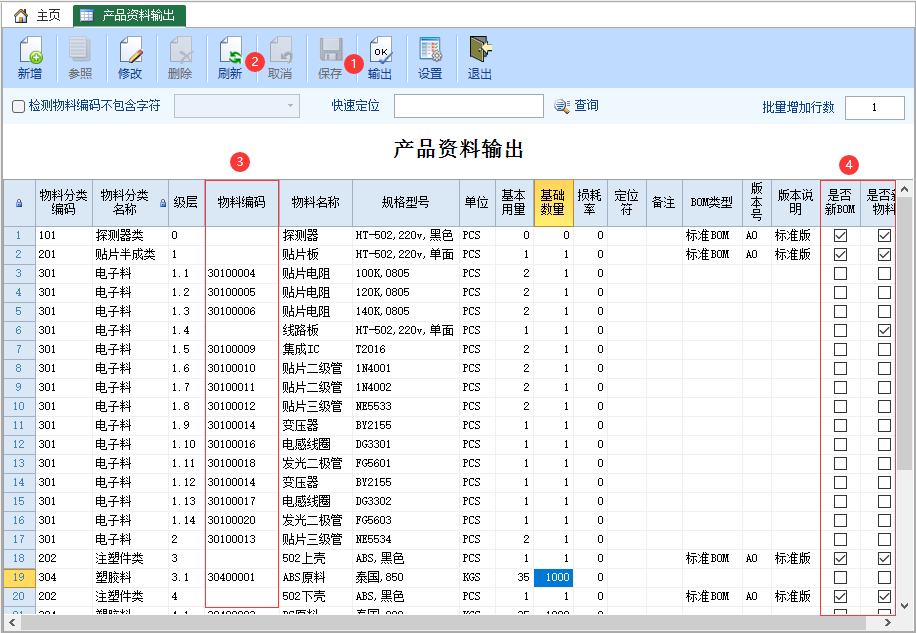
Task: Click vertical scrollbar up arrow
Action: tap(905, 189)
